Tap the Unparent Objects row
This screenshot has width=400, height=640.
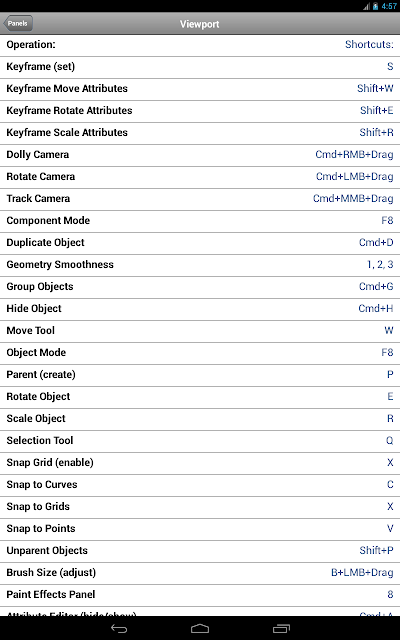(200, 551)
